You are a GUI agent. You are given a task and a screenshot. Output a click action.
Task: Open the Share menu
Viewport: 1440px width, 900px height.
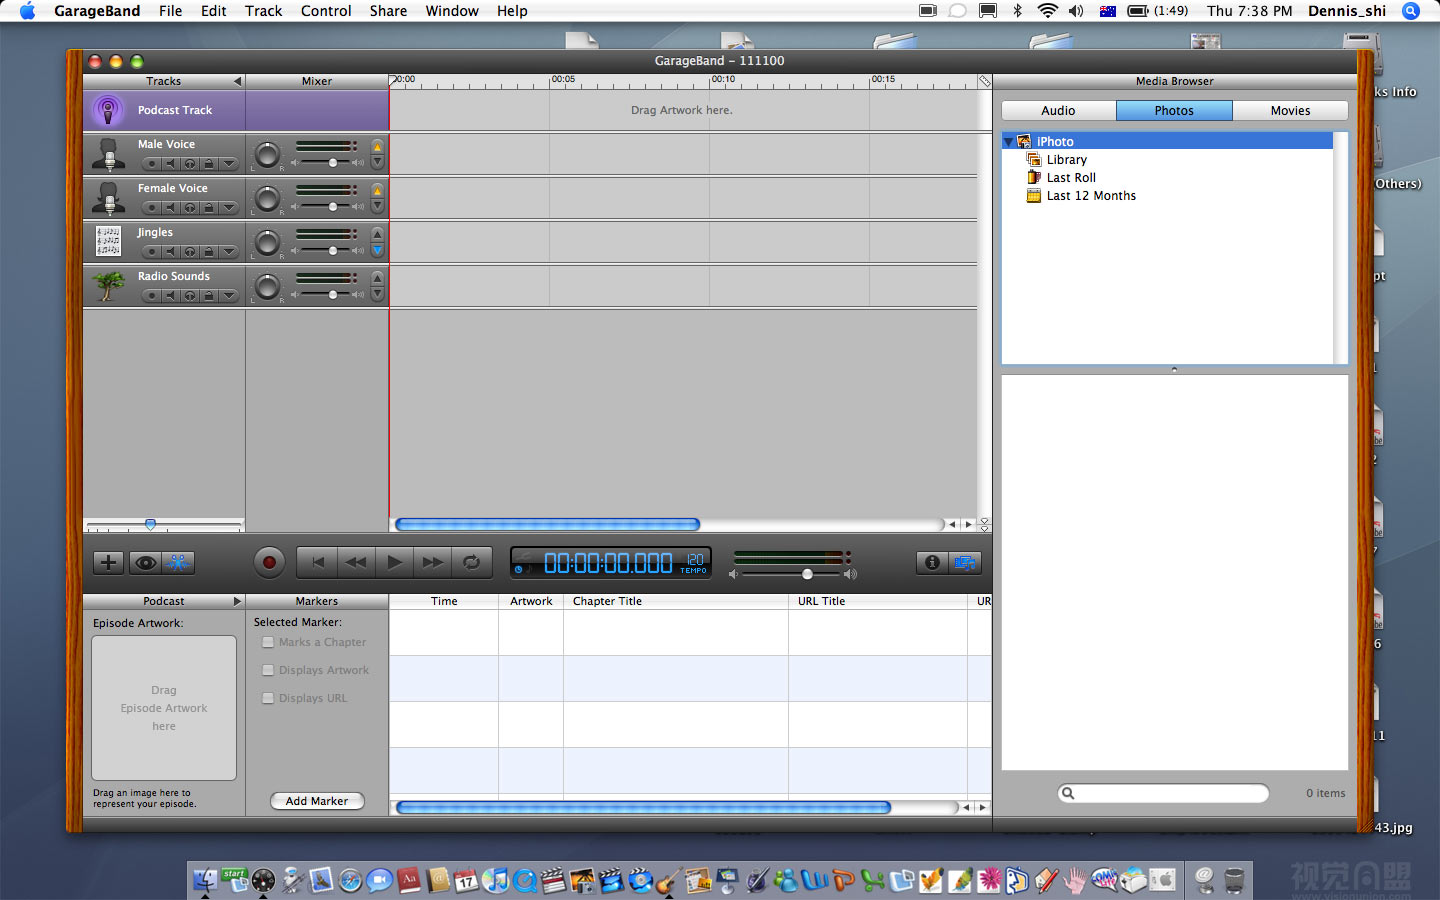pyautogui.click(x=388, y=11)
